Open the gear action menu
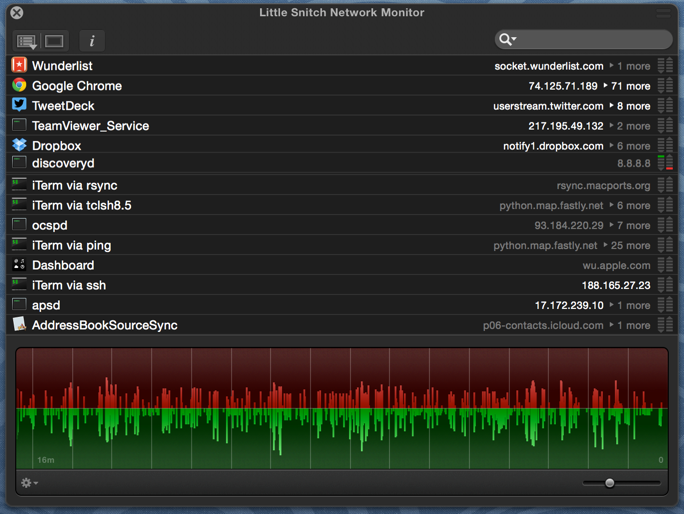This screenshot has height=514, width=684. tap(29, 483)
